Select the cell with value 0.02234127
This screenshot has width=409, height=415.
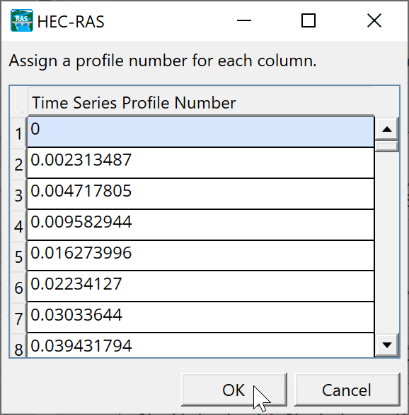[201, 287]
